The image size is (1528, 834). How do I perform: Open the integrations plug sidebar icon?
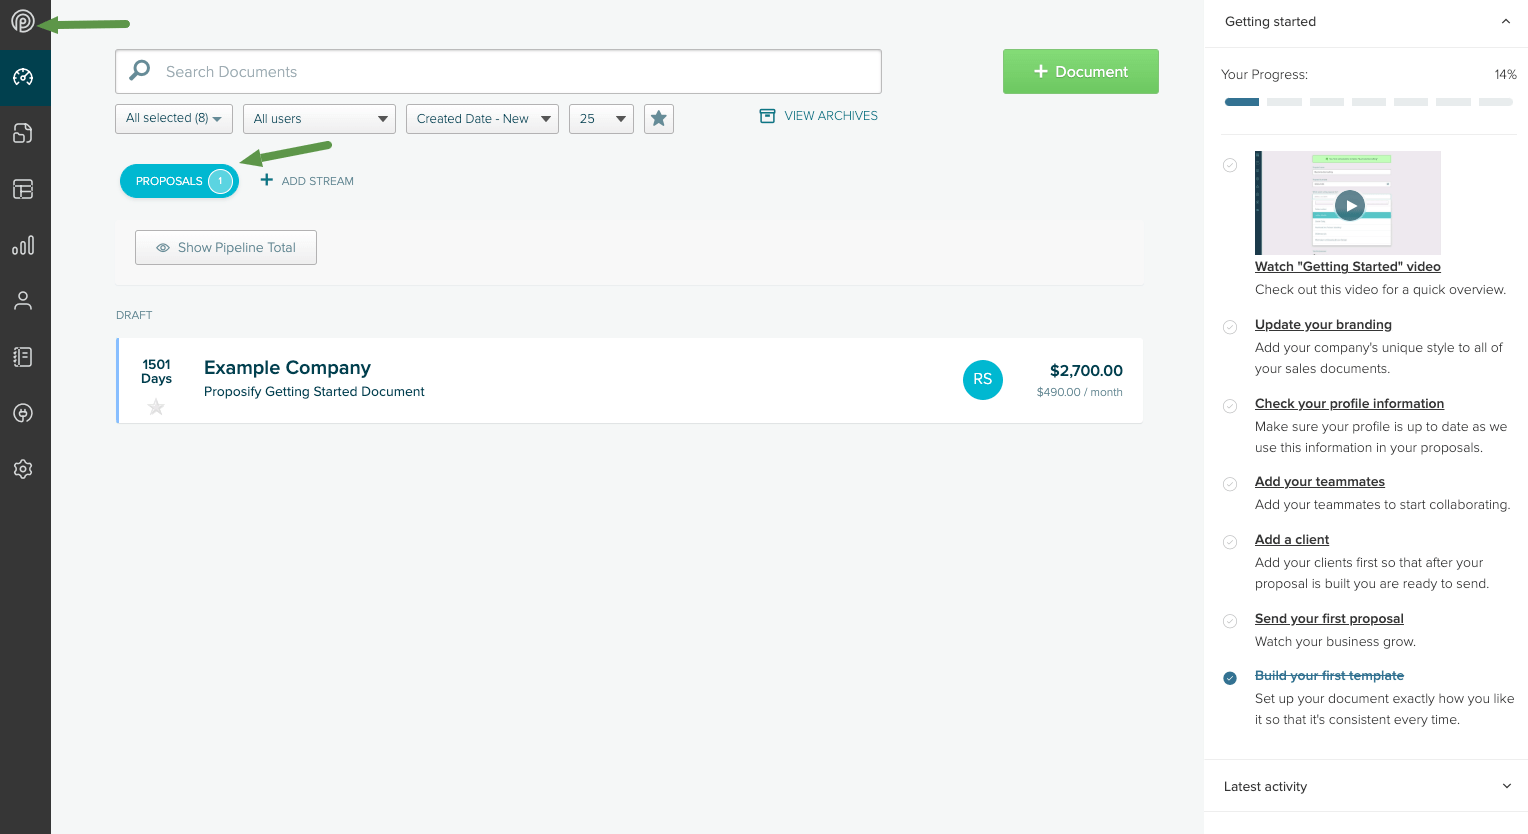(23, 413)
